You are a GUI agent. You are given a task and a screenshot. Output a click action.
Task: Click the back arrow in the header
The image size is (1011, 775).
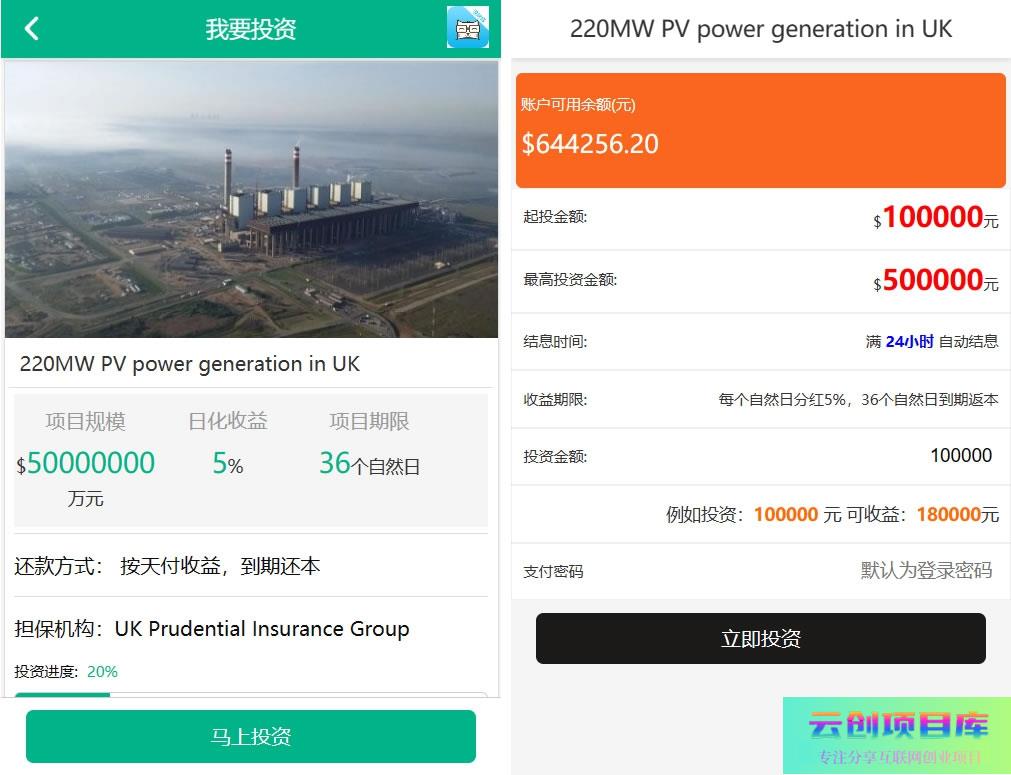tap(31, 29)
